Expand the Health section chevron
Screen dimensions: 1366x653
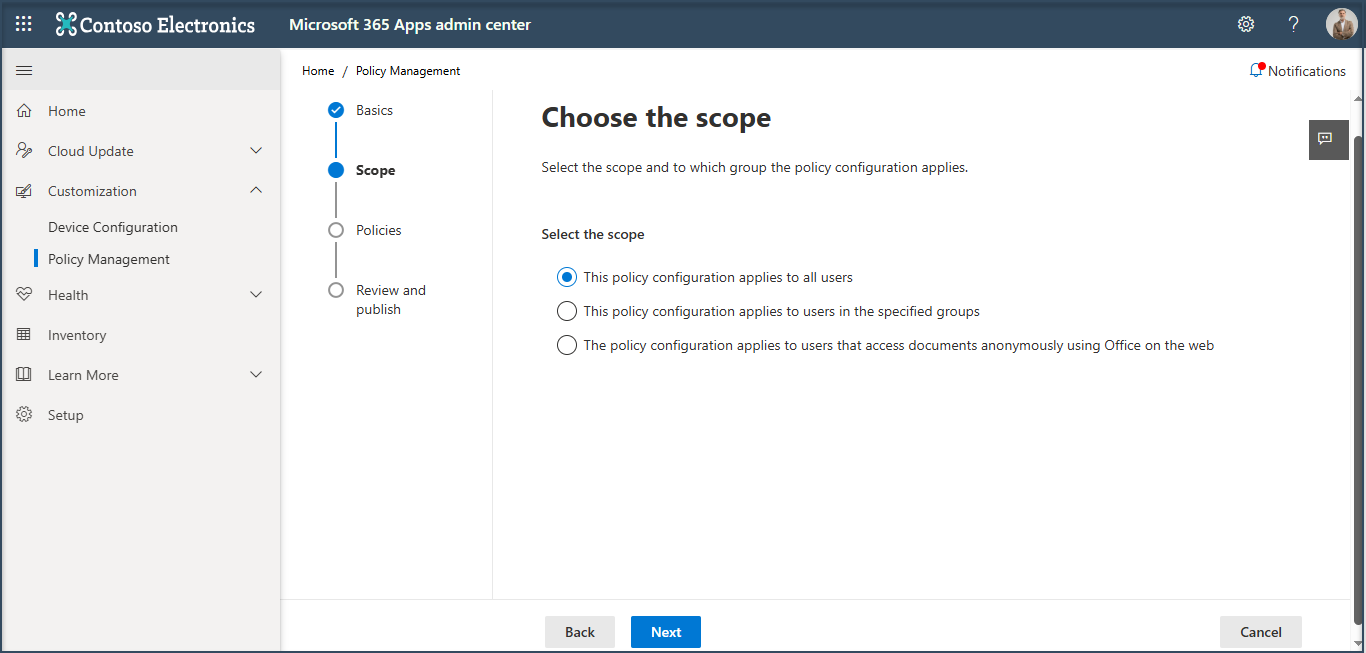pyautogui.click(x=256, y=295)
